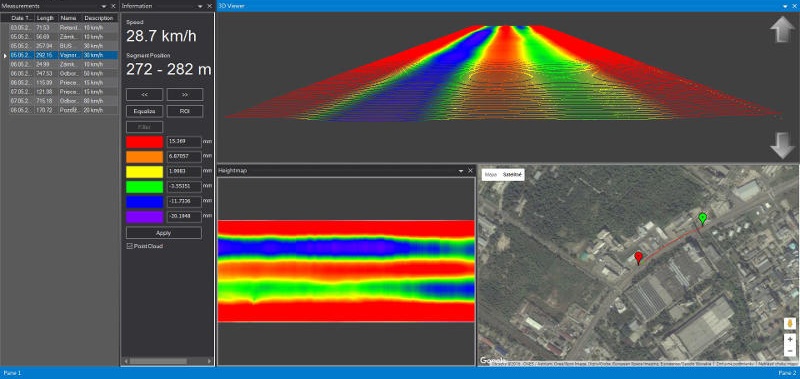
Task: Open Information panel dropdown arrow
Action: tap(200, 6)
